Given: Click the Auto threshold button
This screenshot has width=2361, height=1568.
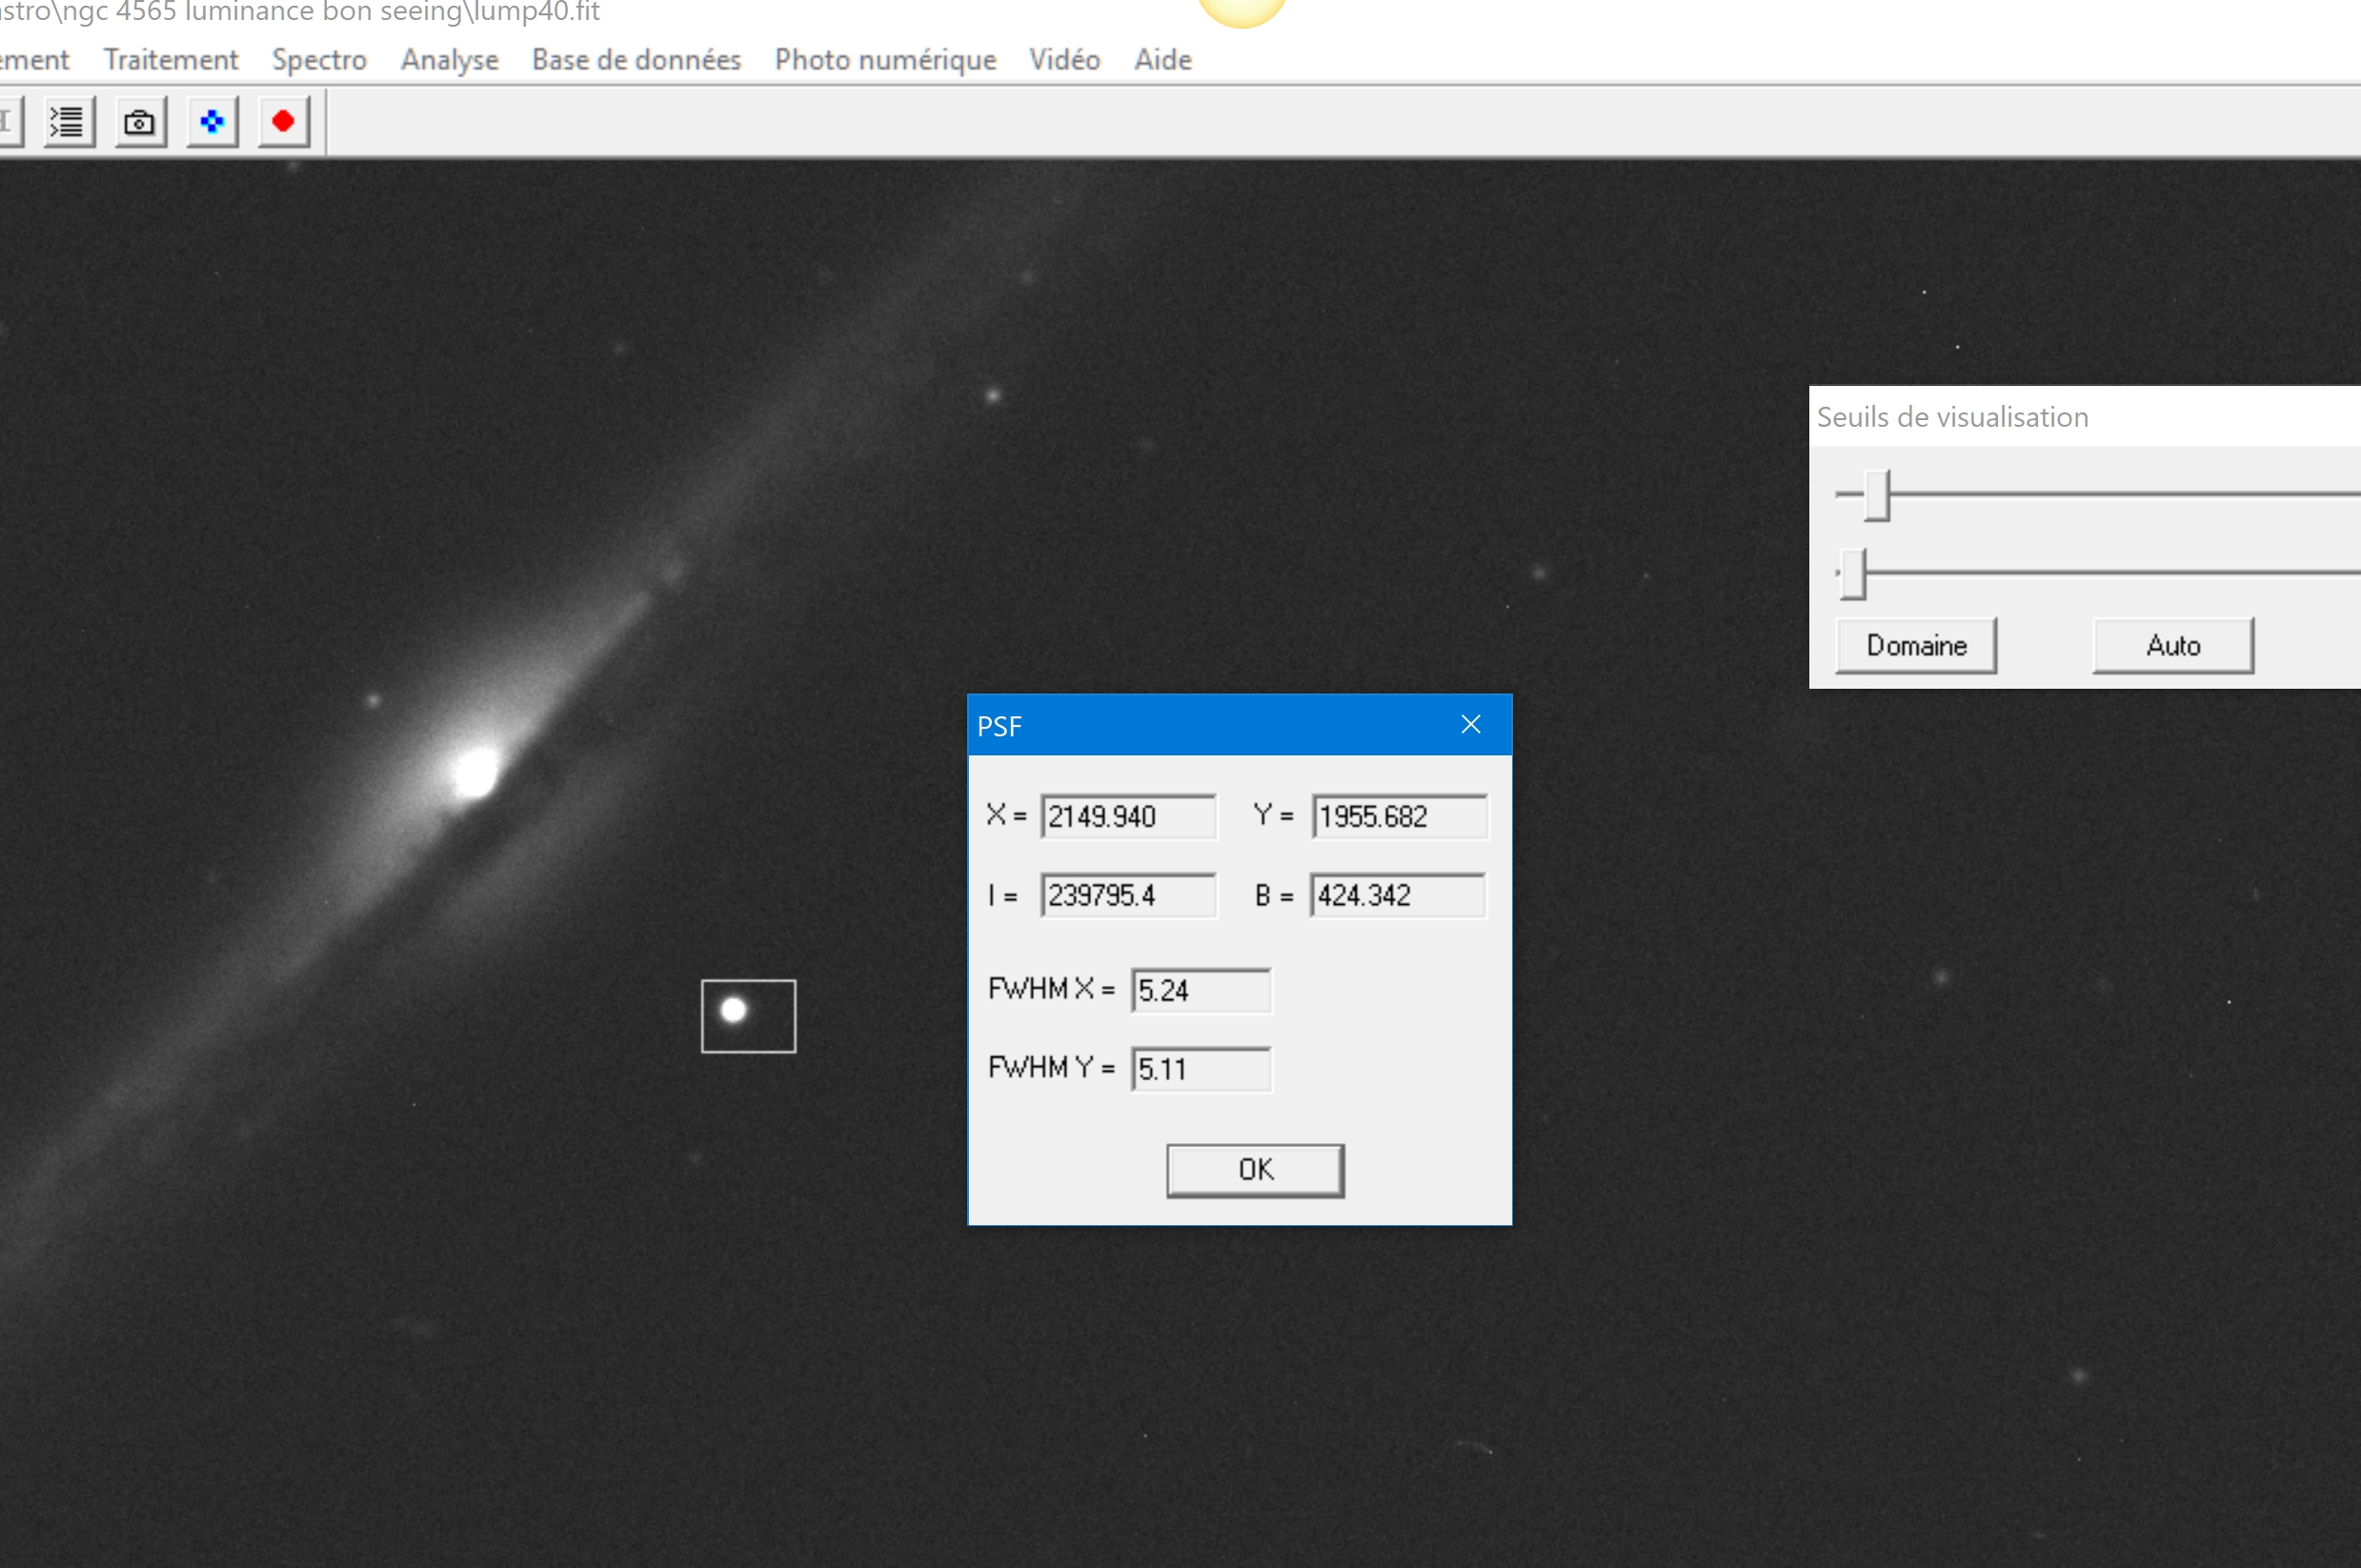Looking at the screenshot, I should click(x=2172, y=645).
